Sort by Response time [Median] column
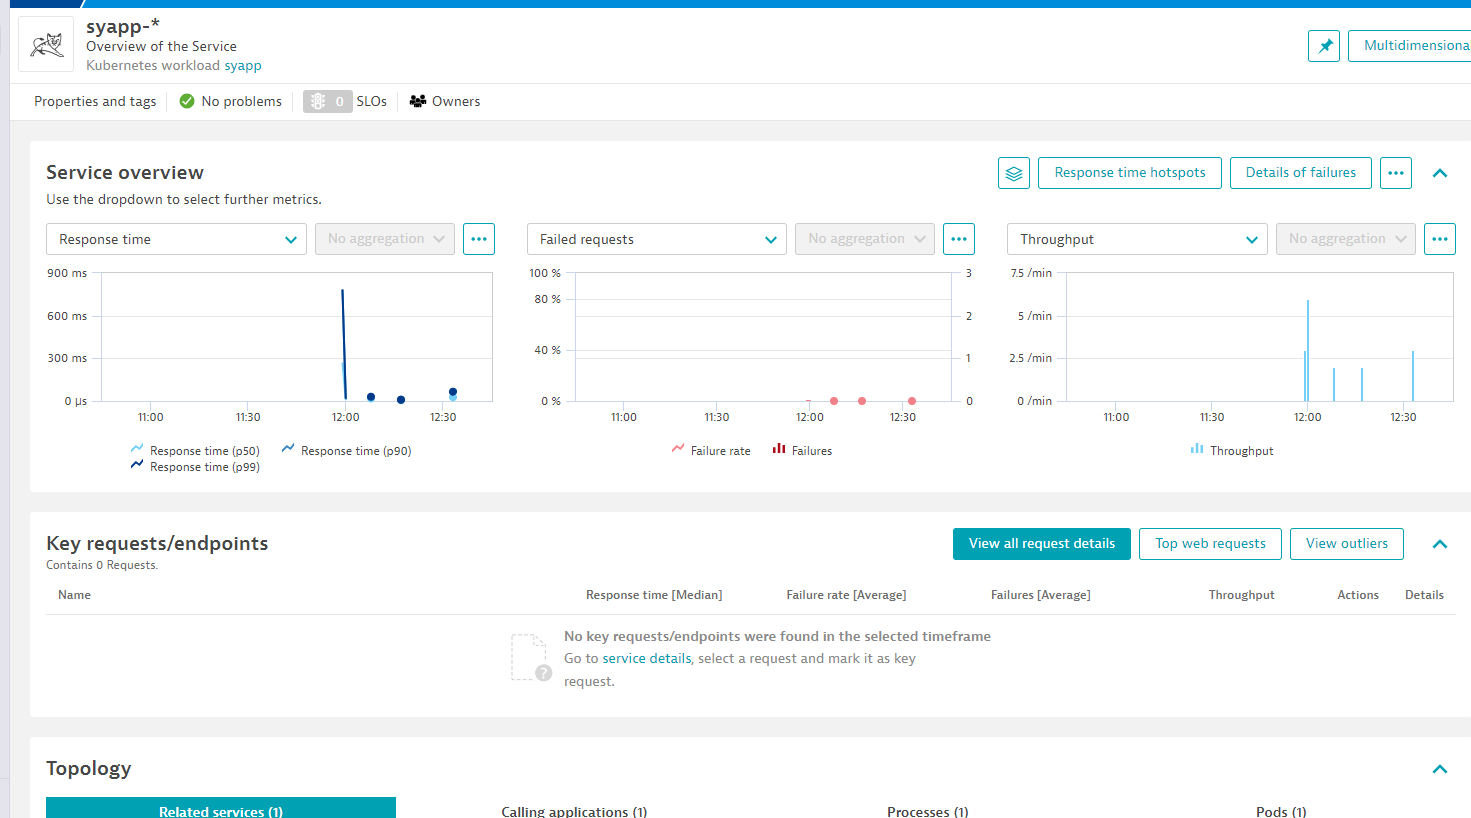This screenshot has width=1471, height=818. 654,595
